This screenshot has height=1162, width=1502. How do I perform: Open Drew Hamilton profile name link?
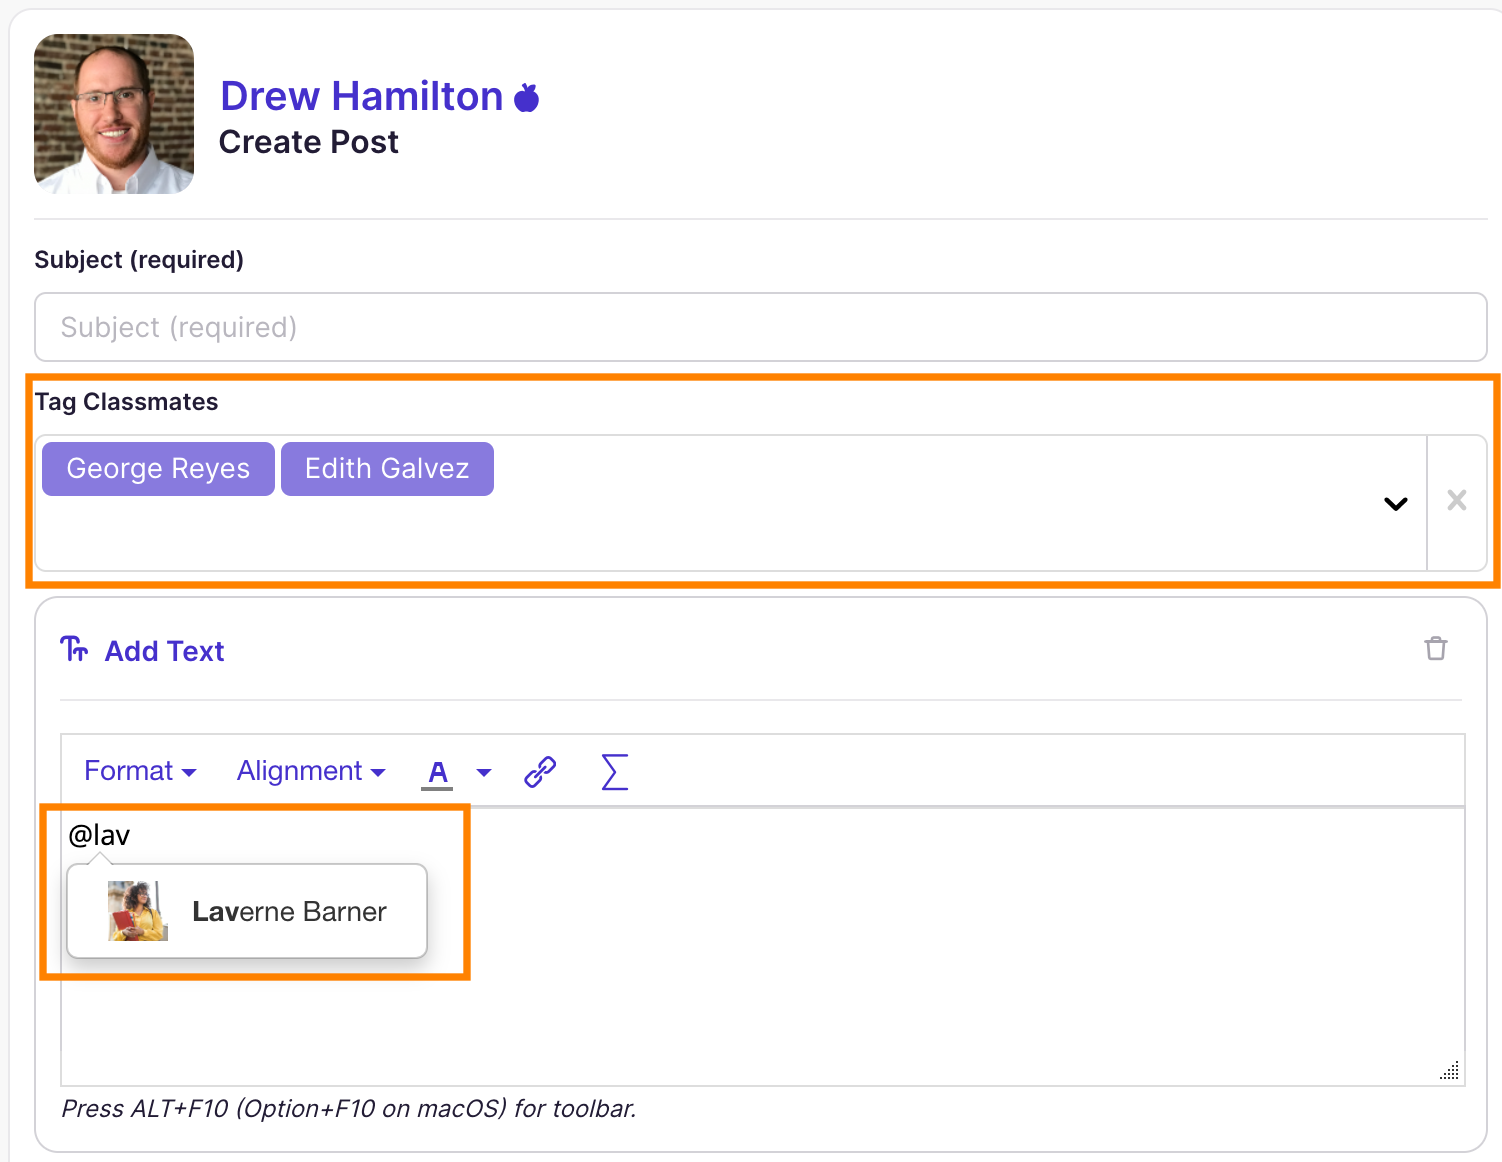tap(361, 97)
